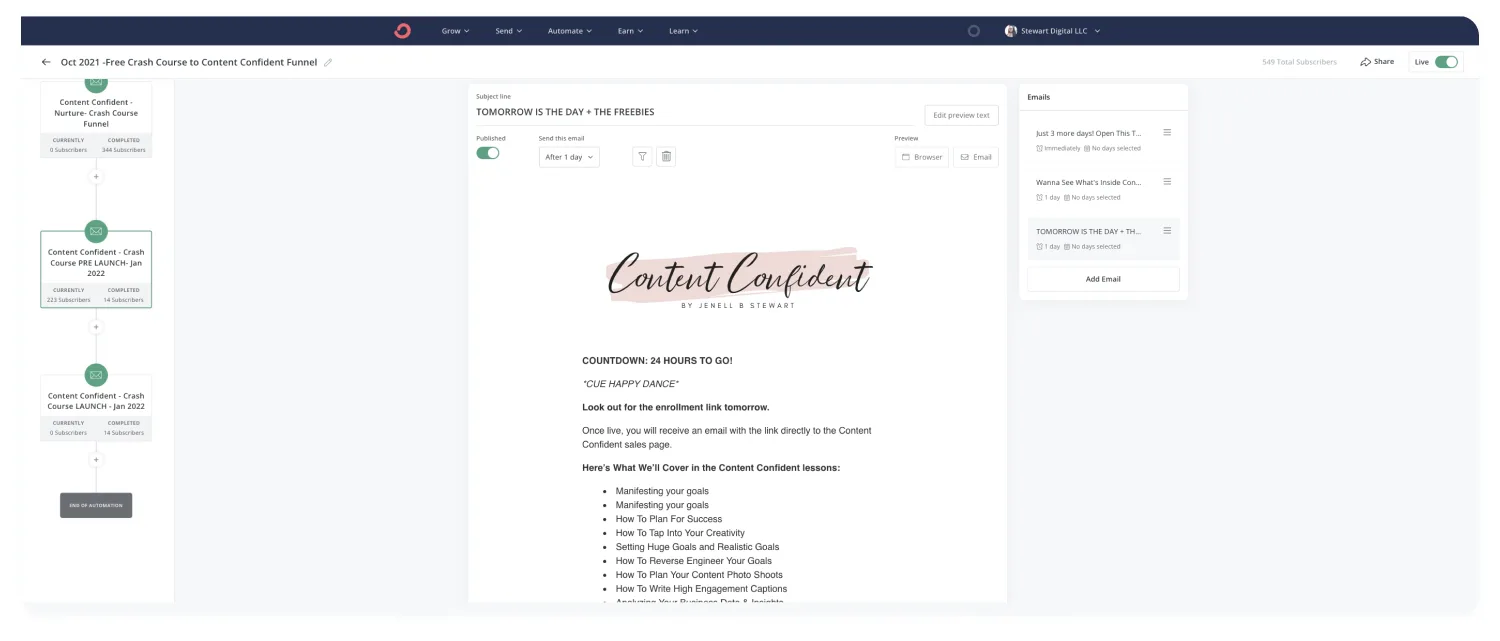This screenshot has height=641, width=1500.
Task: Click the back arrow beside funnel title
Action: pyautogui.click(x=46, y=62)
